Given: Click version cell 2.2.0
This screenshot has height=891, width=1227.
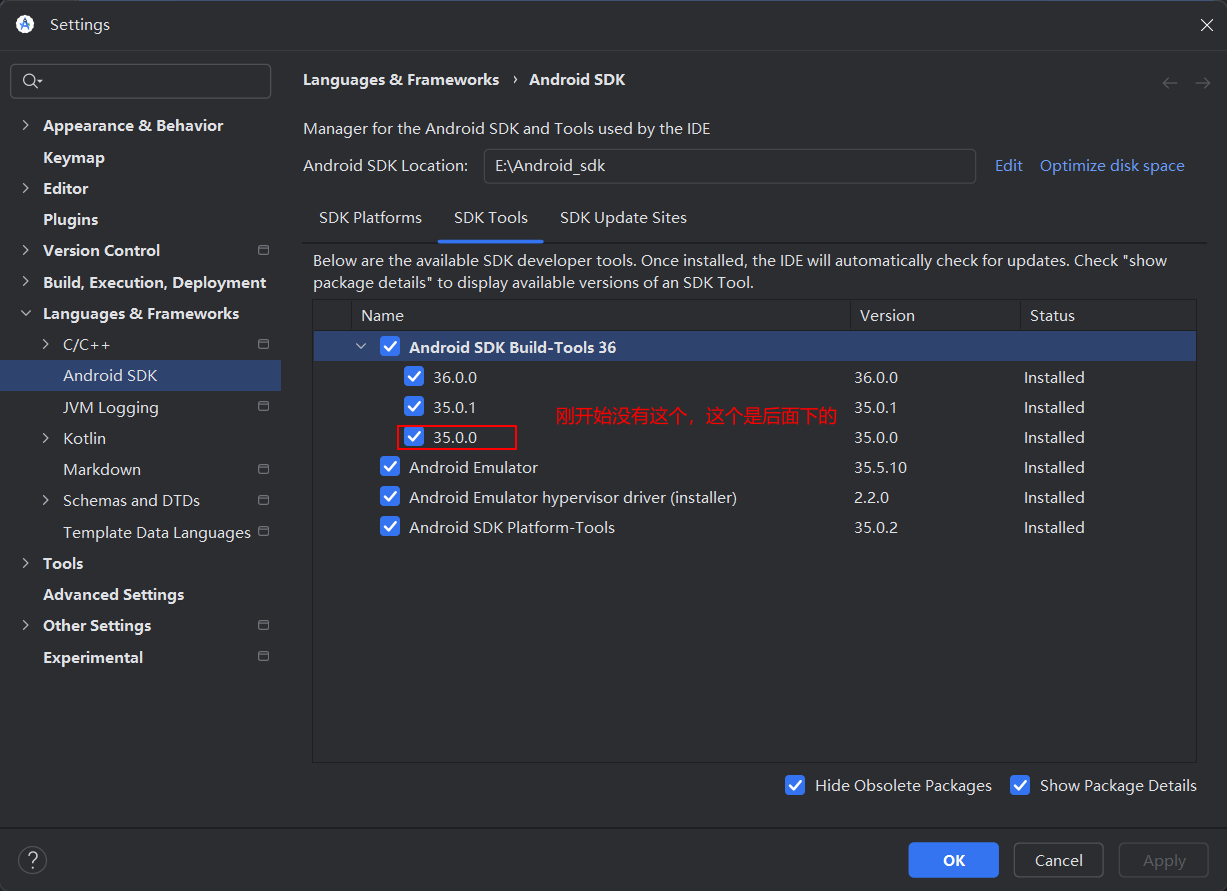Looking at the screenshot, I should click(x=871, y=497).
